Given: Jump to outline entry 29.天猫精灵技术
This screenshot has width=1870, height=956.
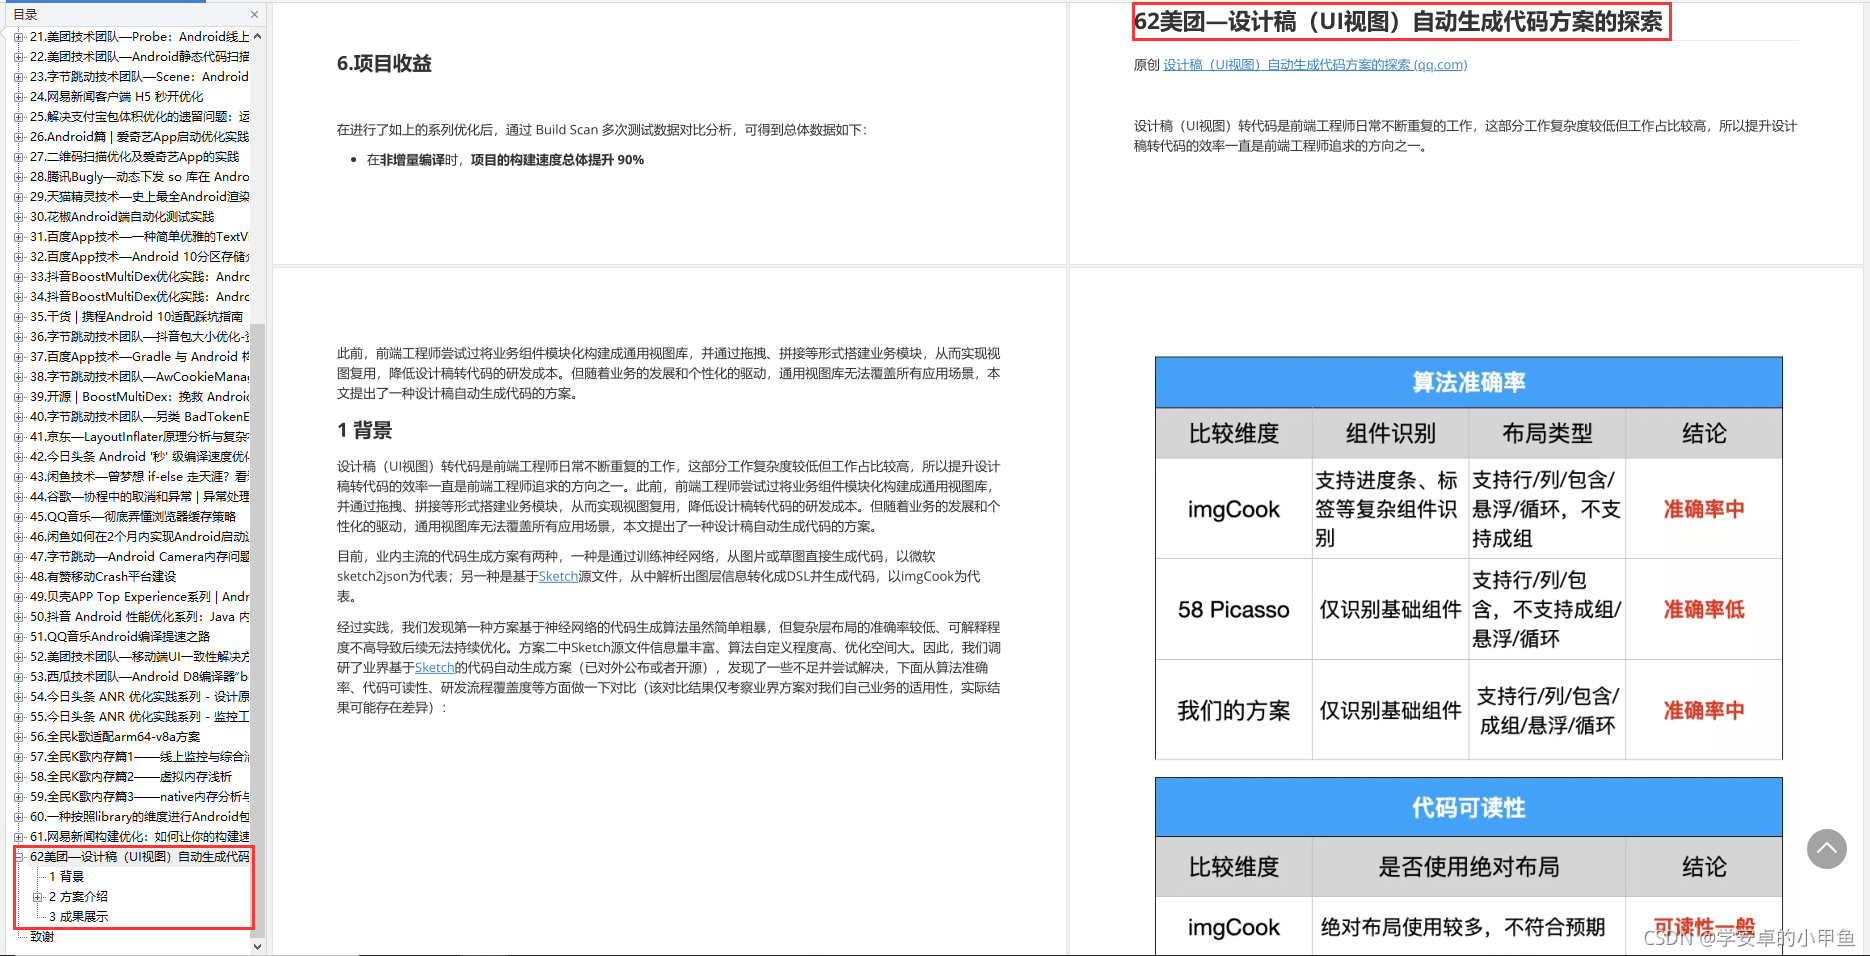Looking at the screenshot, I should [x=139, y=197].
